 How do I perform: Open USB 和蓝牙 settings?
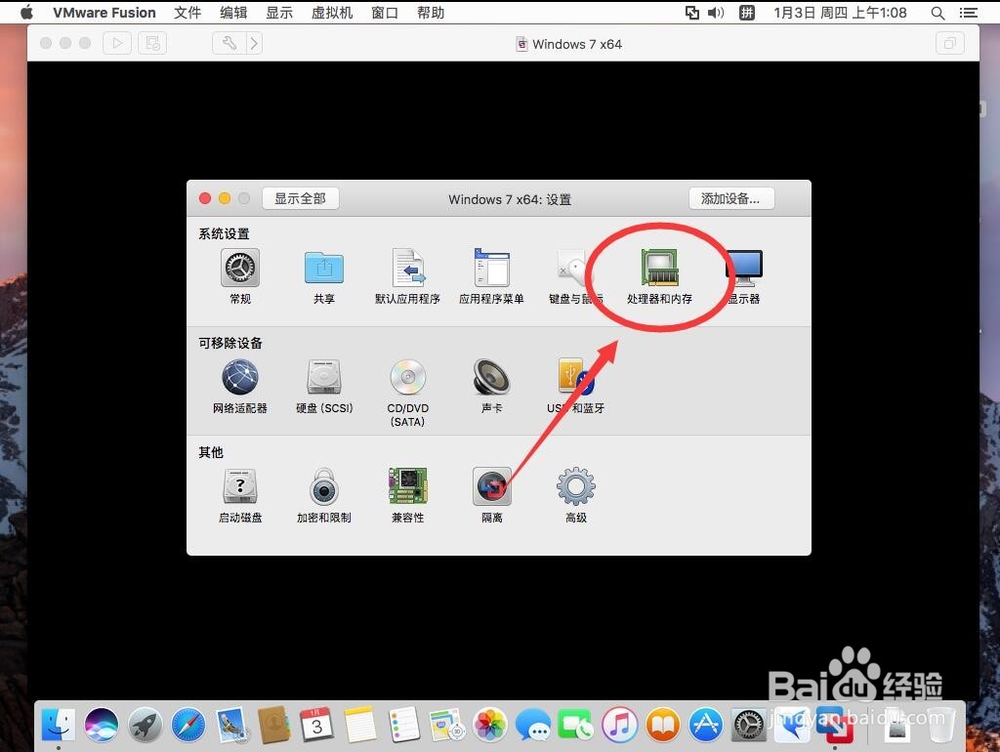(x=575, y=377)
